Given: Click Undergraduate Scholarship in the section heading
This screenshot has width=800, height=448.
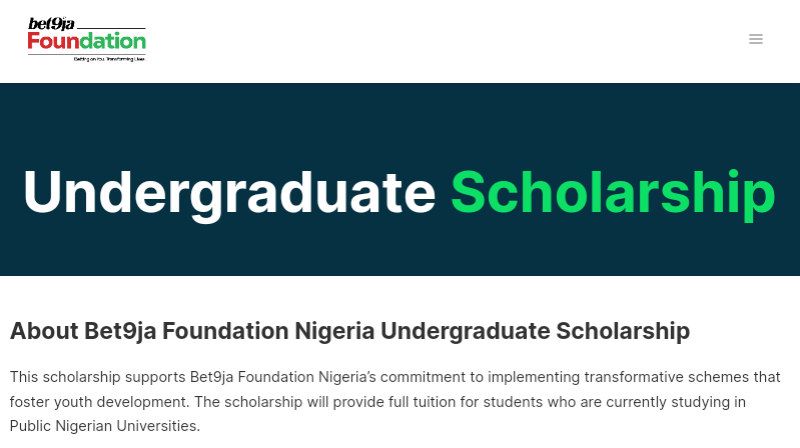Looking at the screenshot, I should (x=535, y=332).
